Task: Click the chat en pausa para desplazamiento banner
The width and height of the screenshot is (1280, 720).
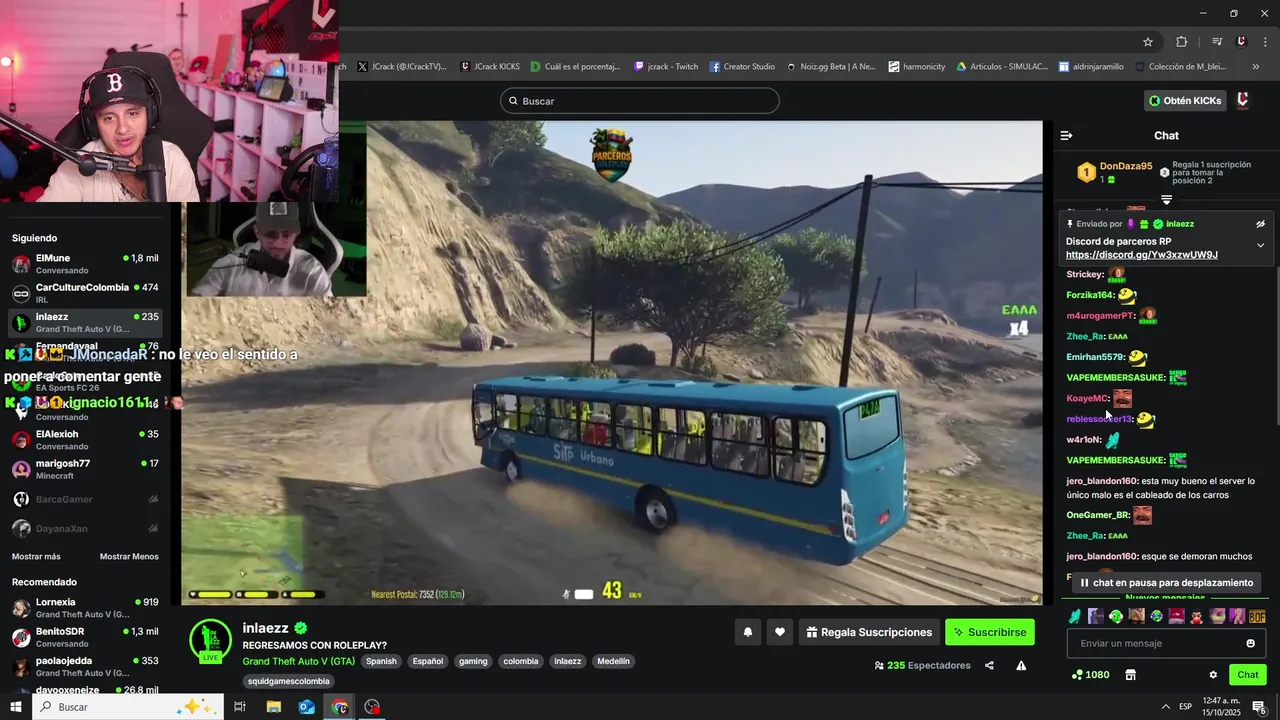Action: [x=1166, y=583]
